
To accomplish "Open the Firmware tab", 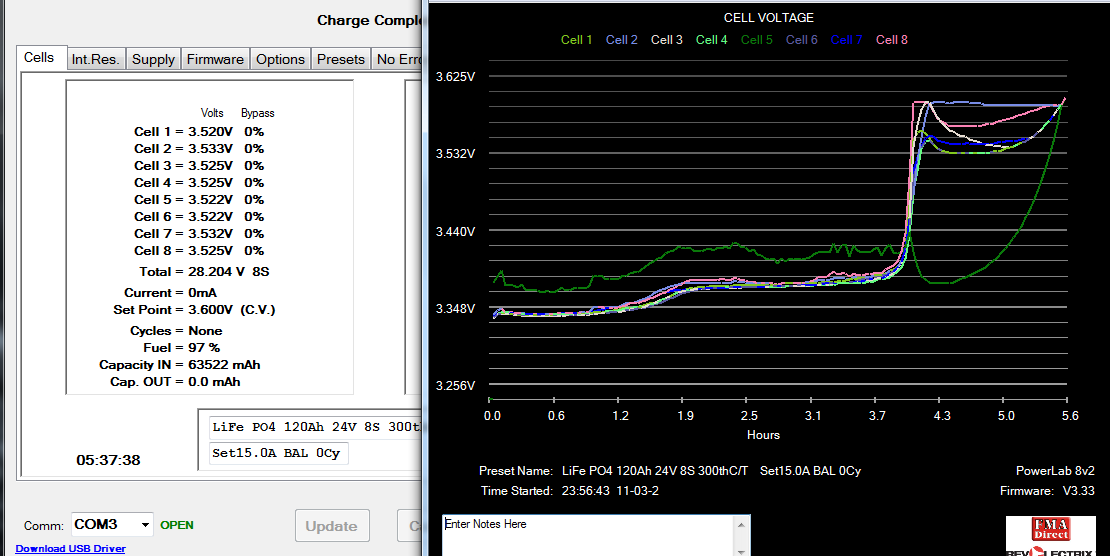I will coord(215,59).
